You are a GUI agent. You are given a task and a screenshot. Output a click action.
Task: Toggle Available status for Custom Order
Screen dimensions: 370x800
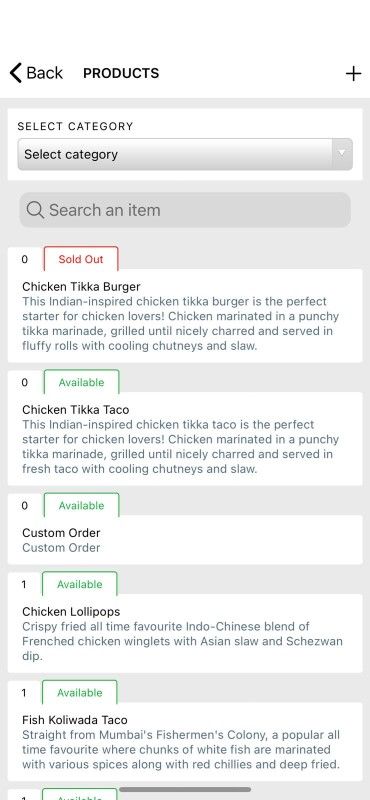[x=81, y=506]
